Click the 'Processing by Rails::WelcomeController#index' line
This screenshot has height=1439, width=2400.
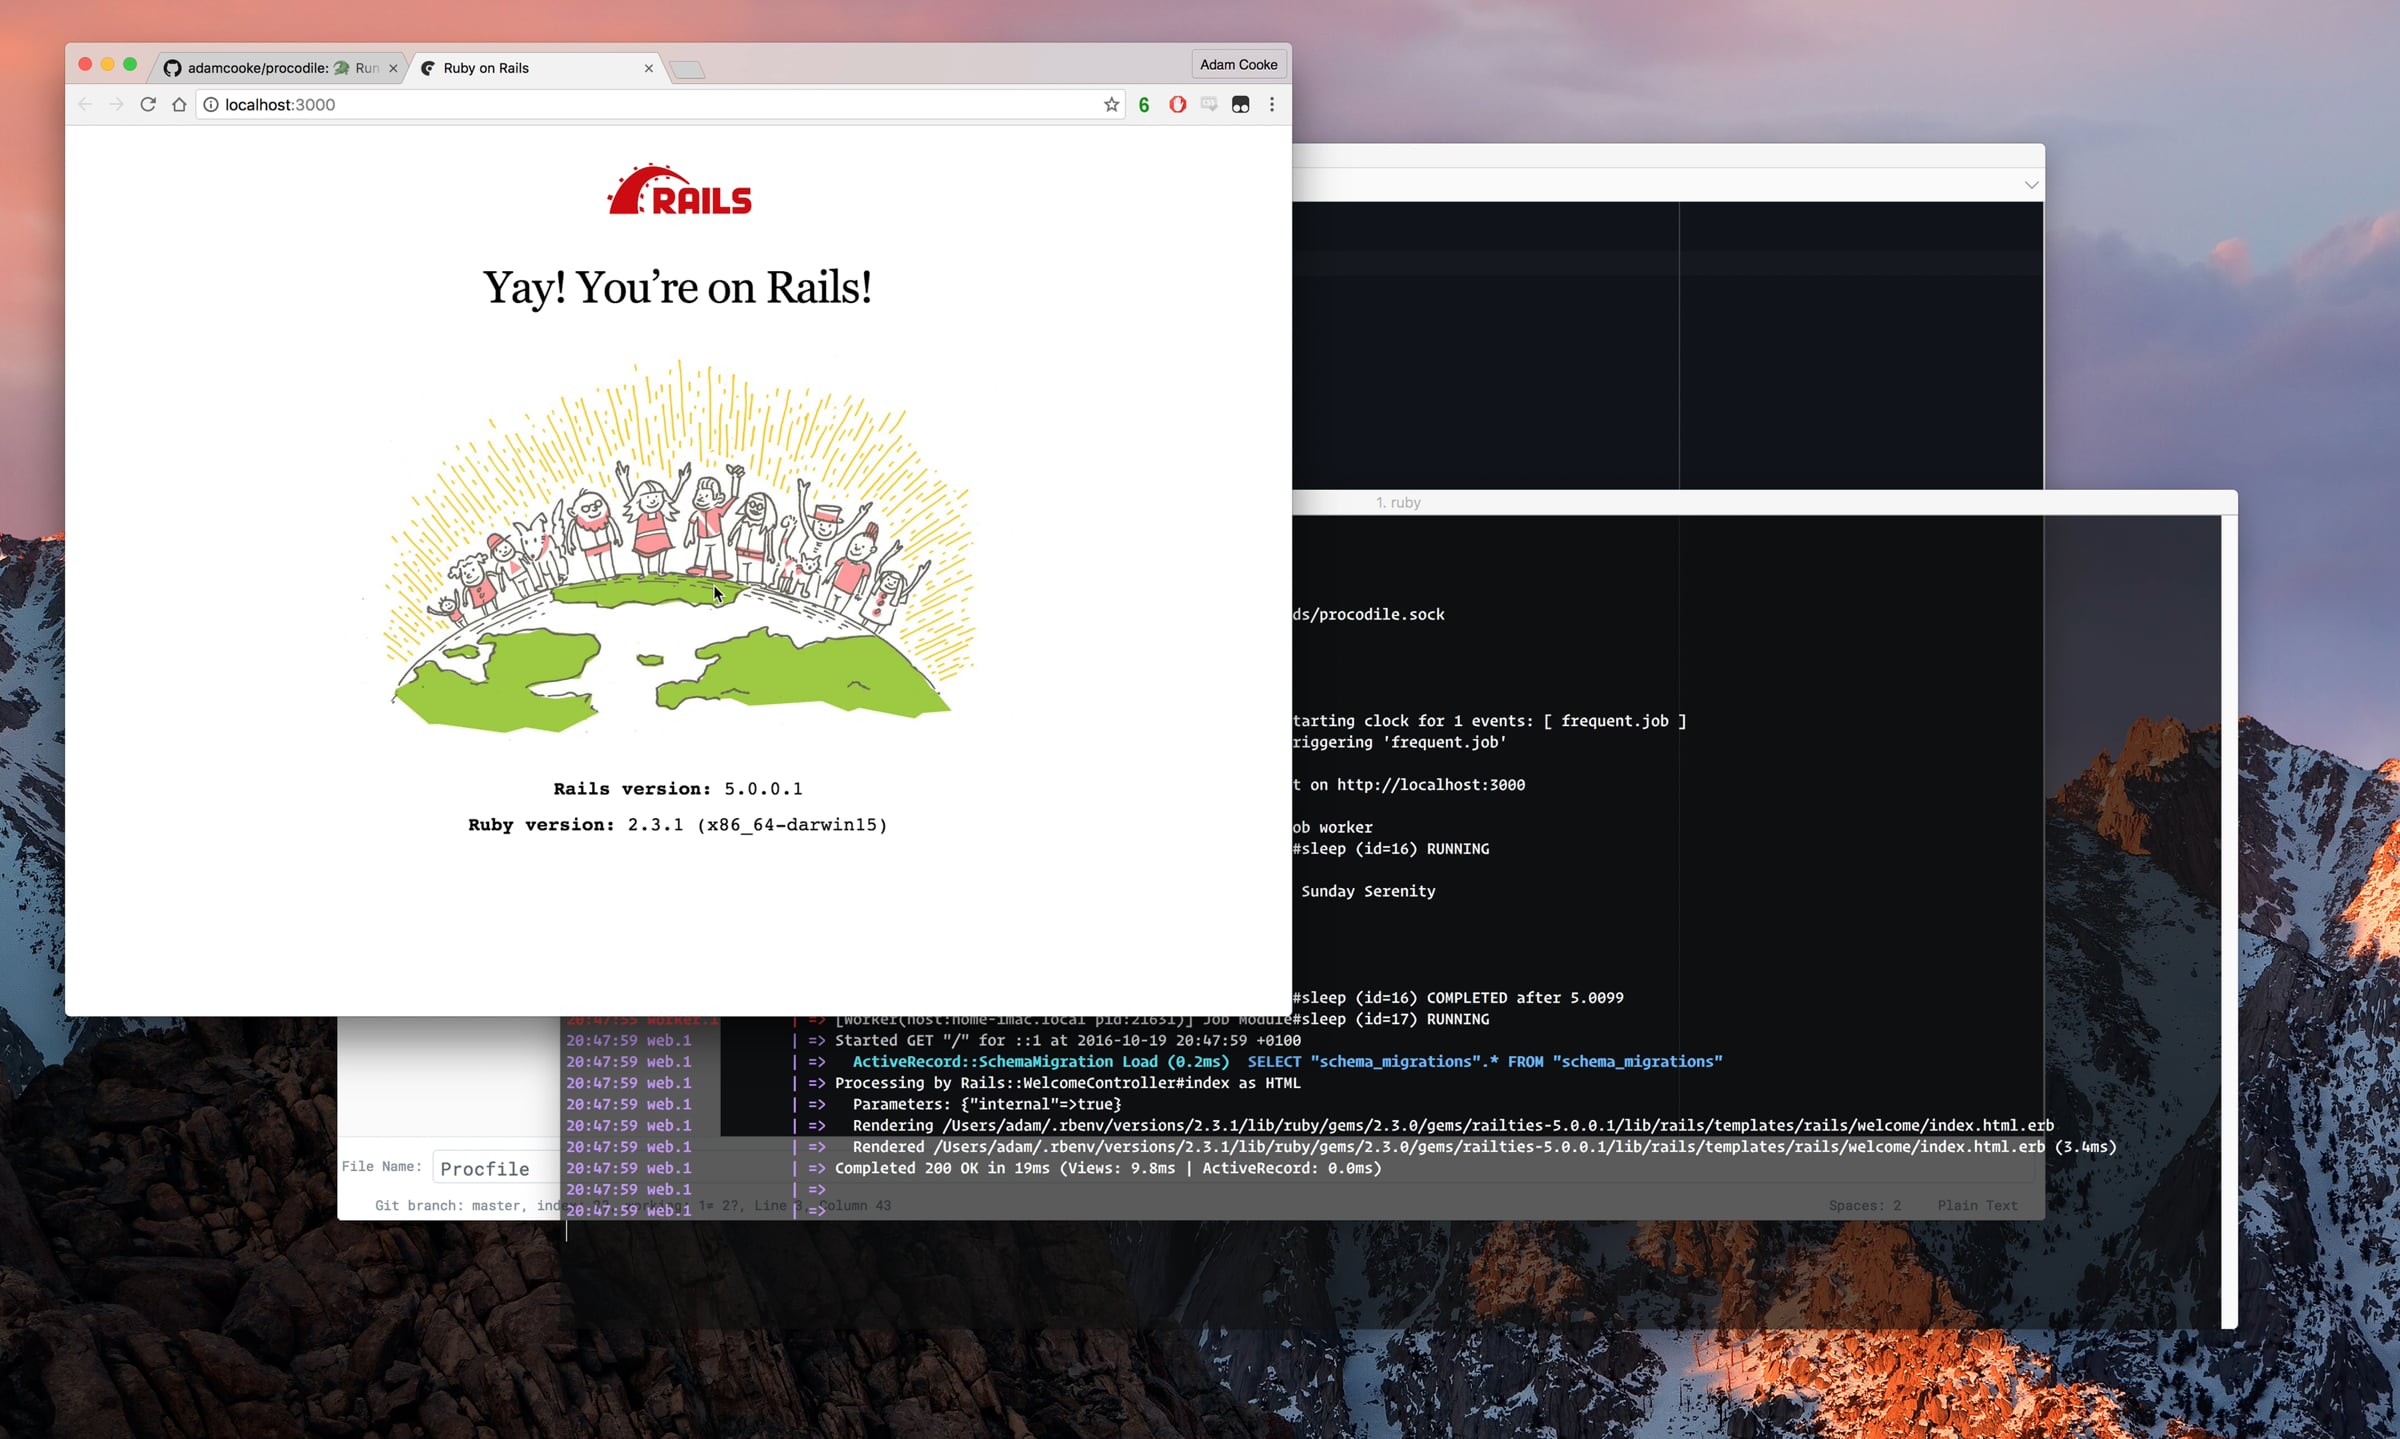tap(1068, 1083)
